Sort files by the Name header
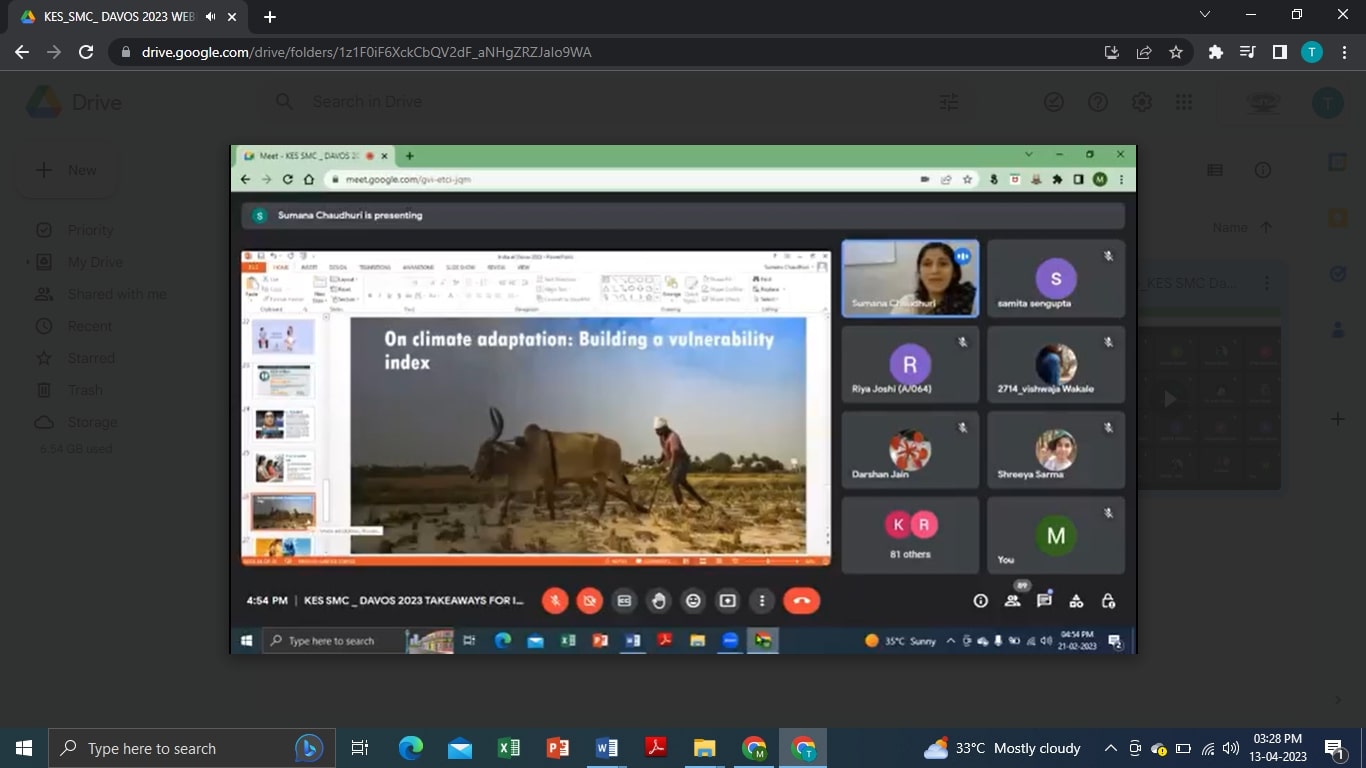 [x=1230, y=228]
